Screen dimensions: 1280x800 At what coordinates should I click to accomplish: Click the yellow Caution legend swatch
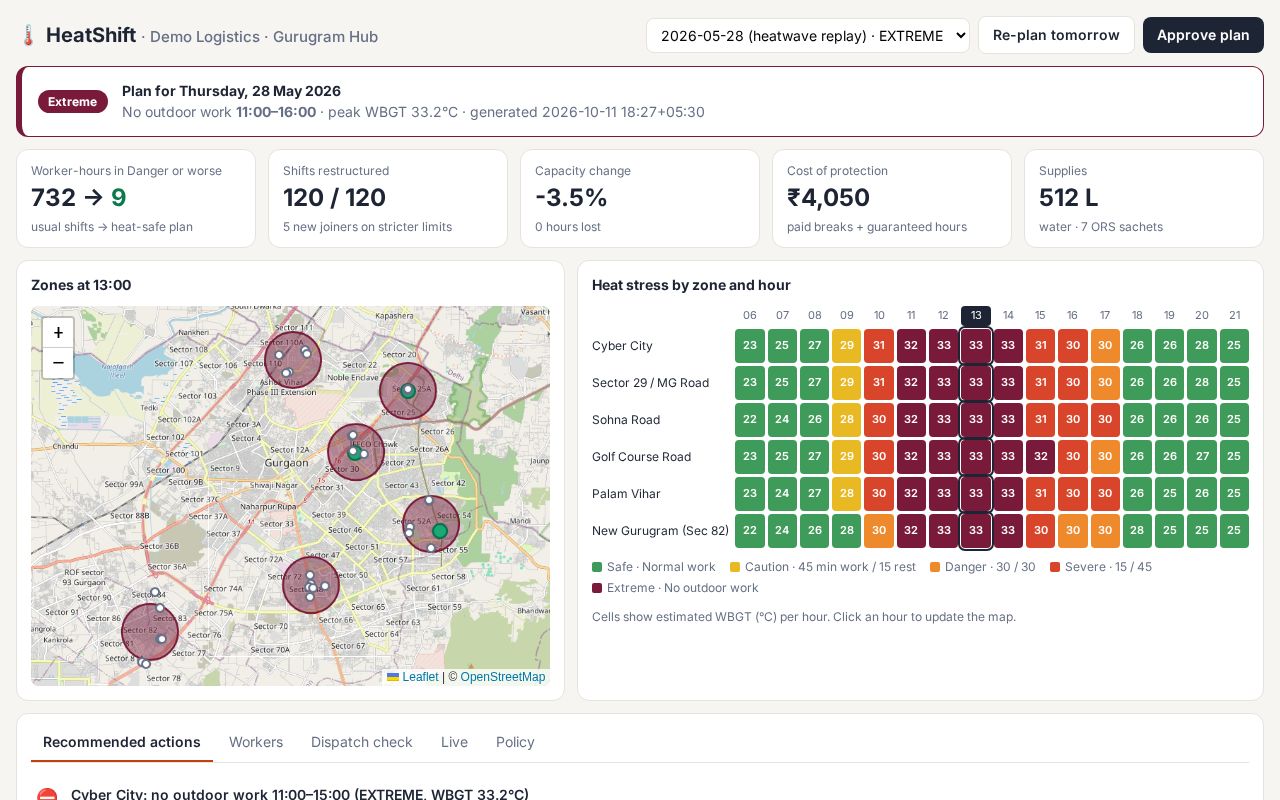[x=735, y=567]
